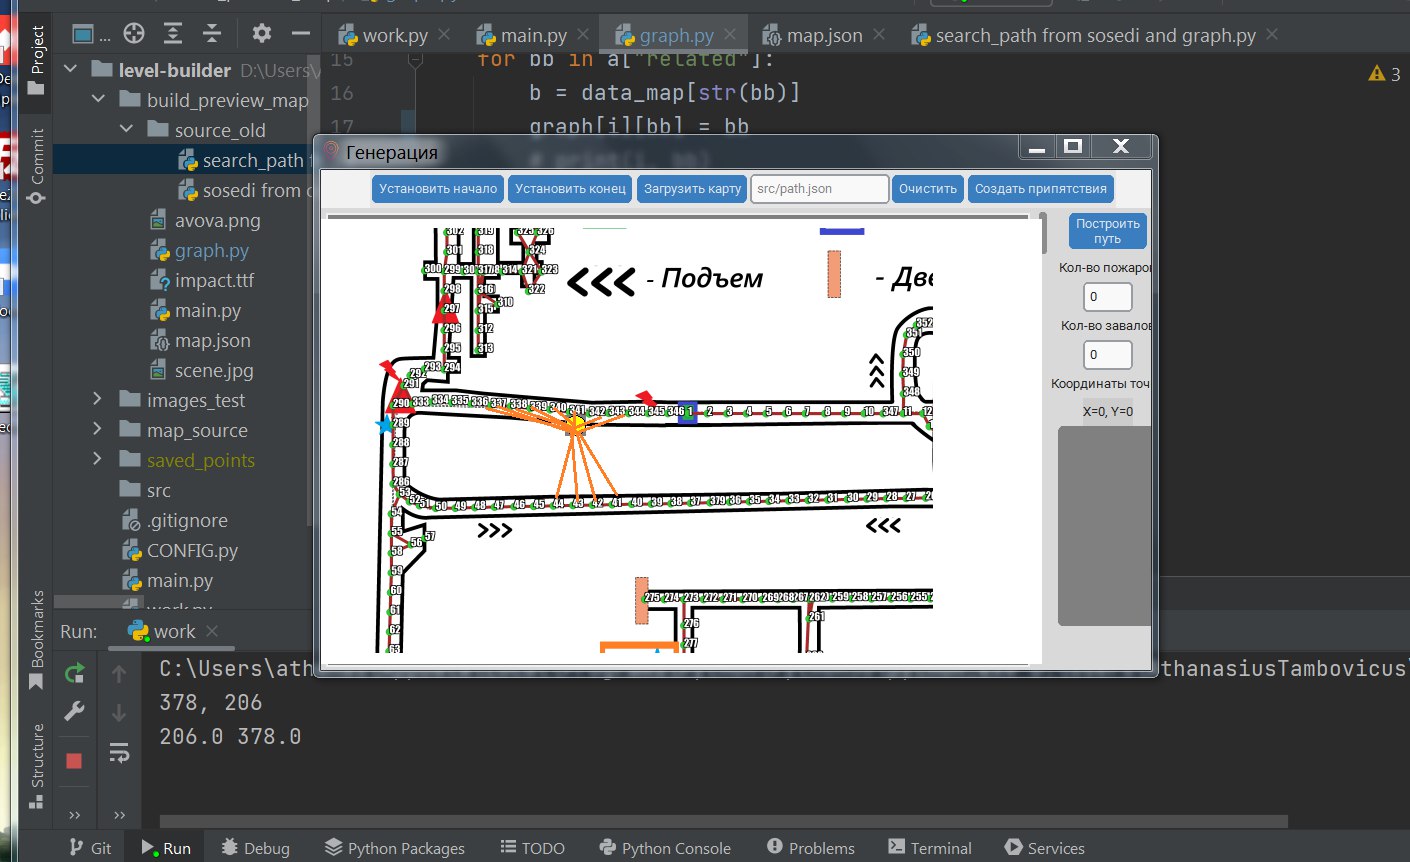
Task: Click the Select Opened File crosshair icon
Action: click(134, 34)
